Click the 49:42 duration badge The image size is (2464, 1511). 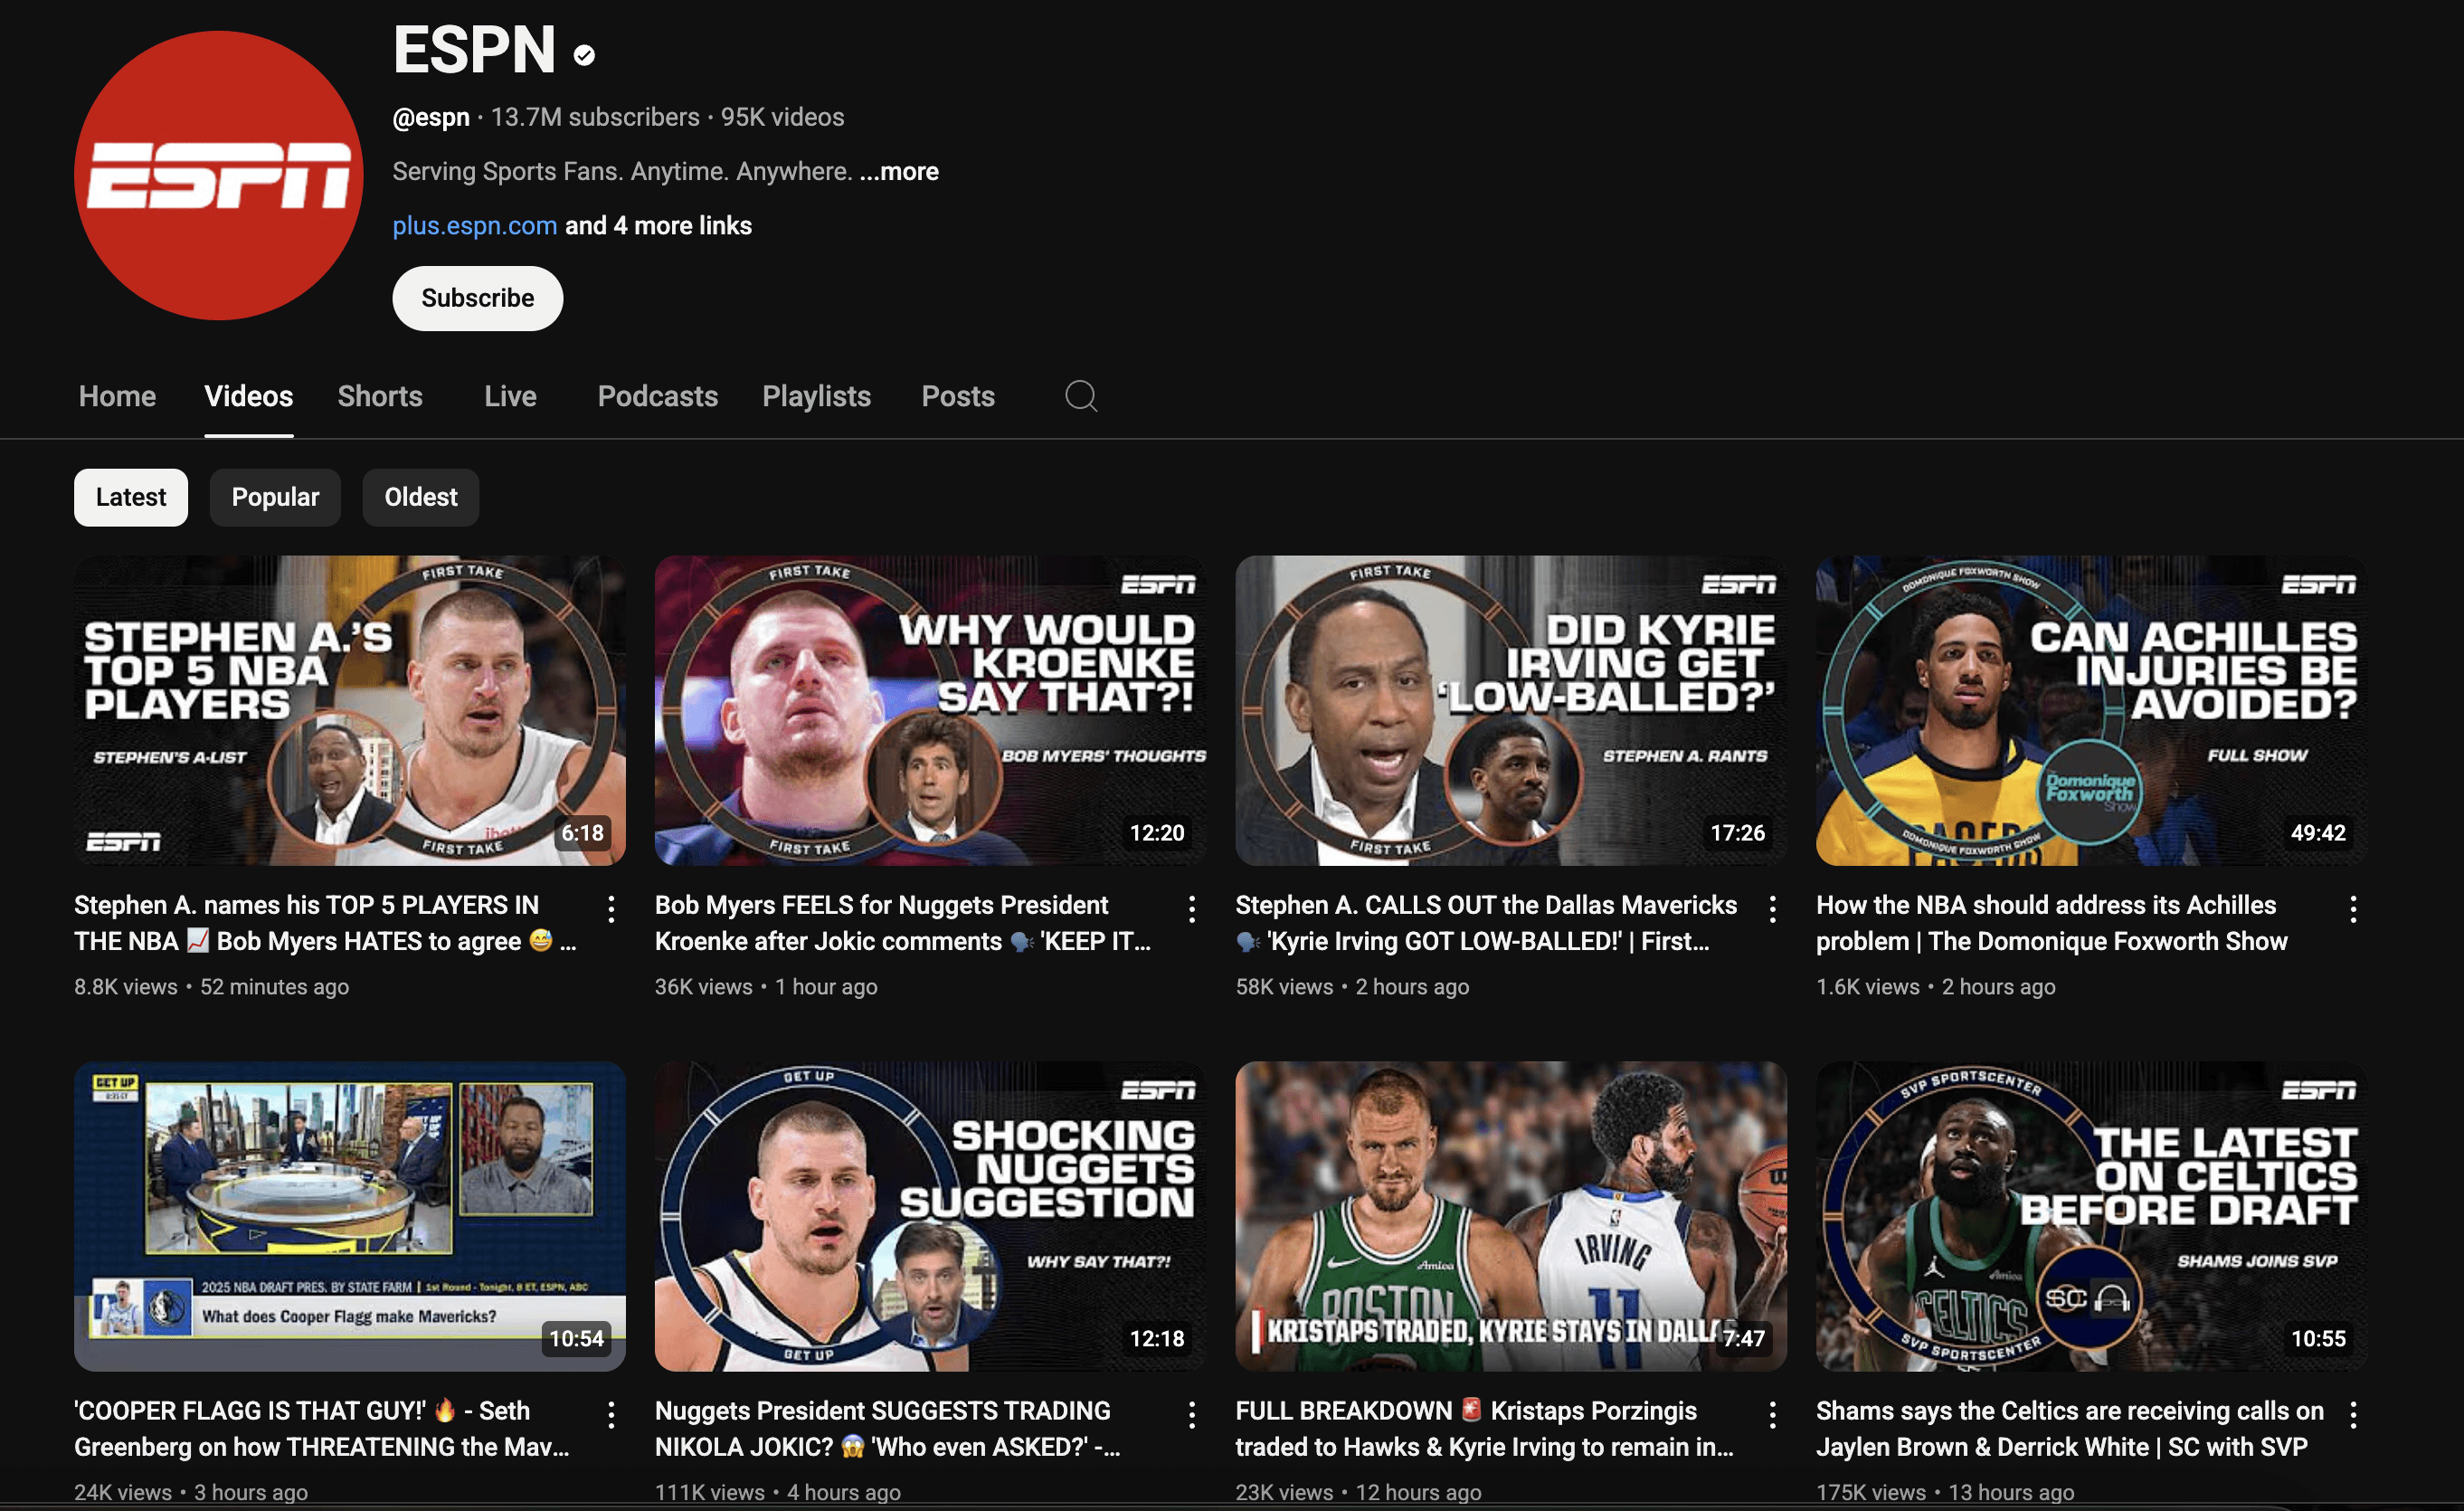(2318, 833)
